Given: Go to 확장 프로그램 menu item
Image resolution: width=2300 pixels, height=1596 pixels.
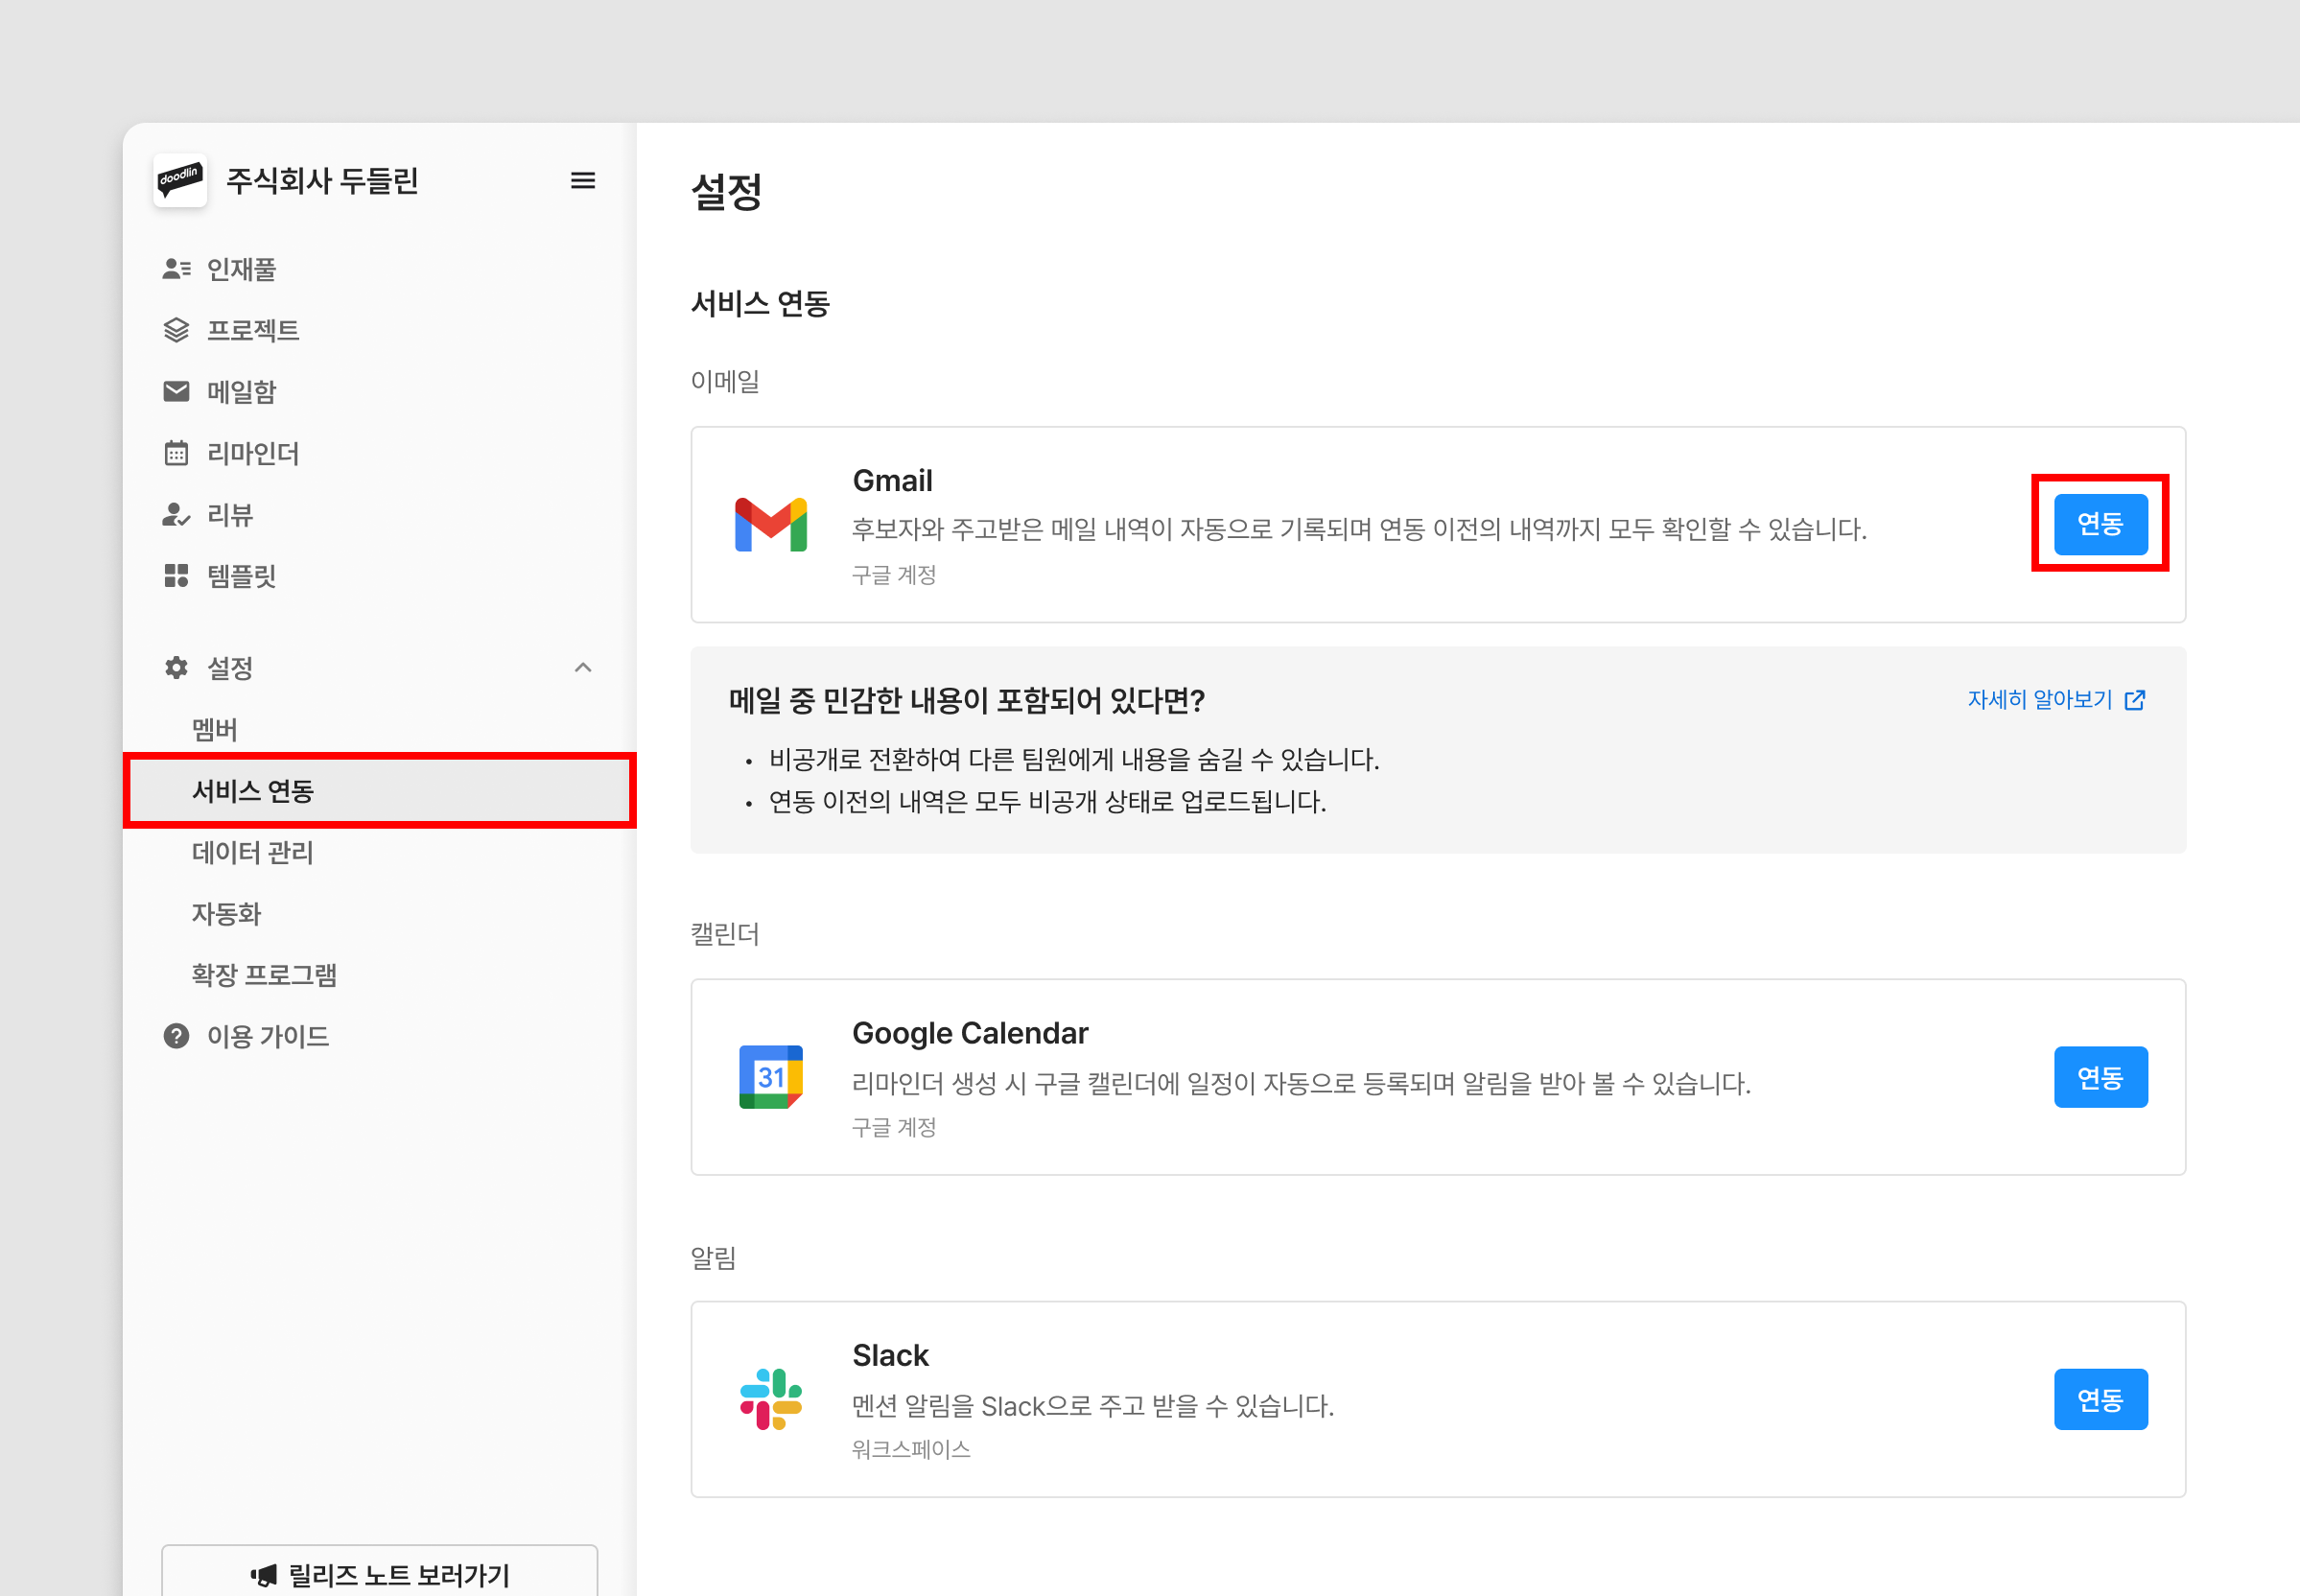Looking at the screenshot, I should 264,974.
